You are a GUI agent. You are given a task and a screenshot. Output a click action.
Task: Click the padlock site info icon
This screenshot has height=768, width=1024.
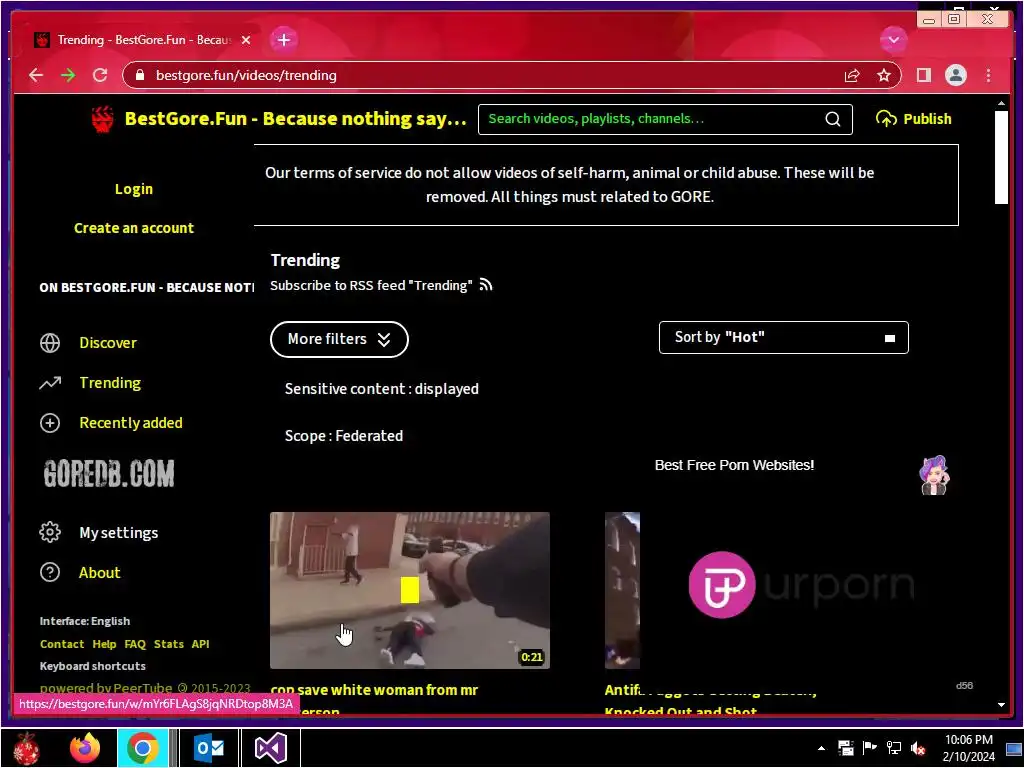[x=139, y=75]
